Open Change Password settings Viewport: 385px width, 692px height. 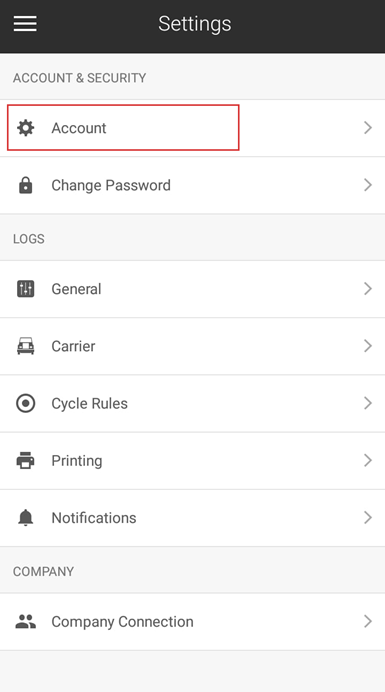pos(111,185)
